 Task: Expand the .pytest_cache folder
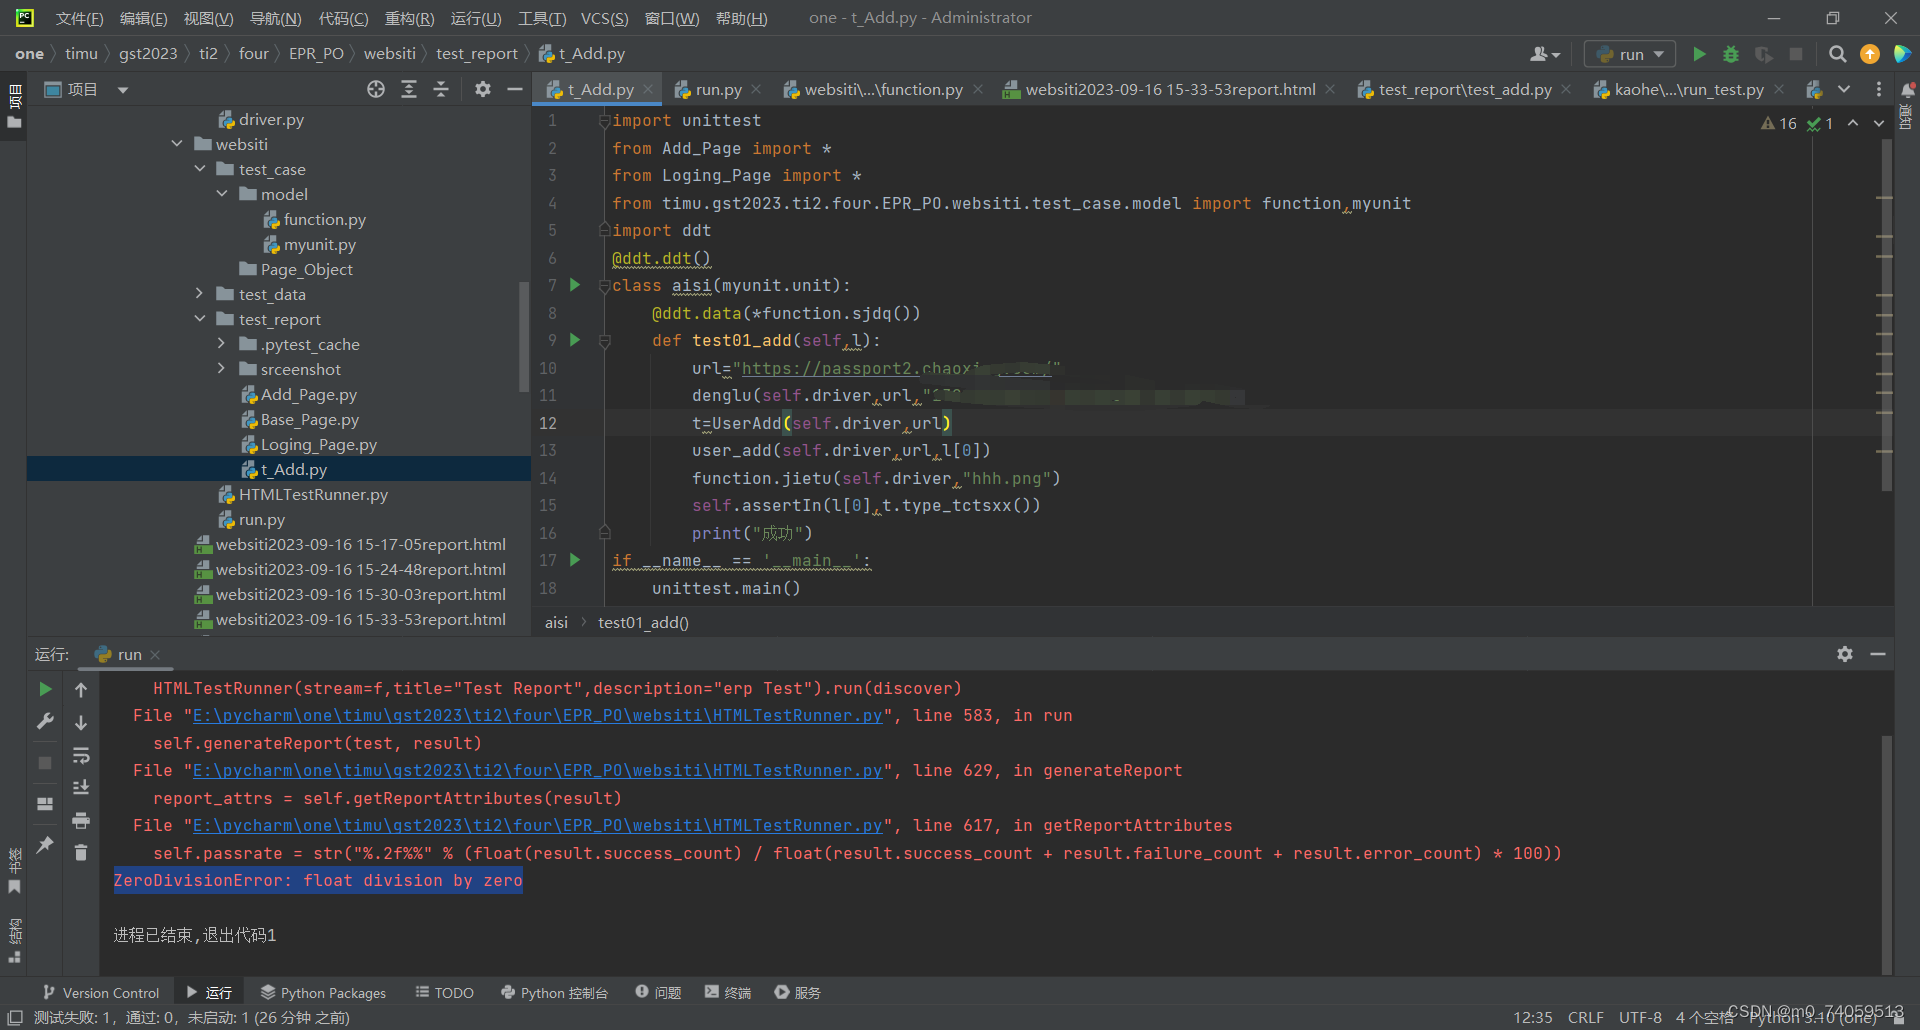click(x=222, y=344)
